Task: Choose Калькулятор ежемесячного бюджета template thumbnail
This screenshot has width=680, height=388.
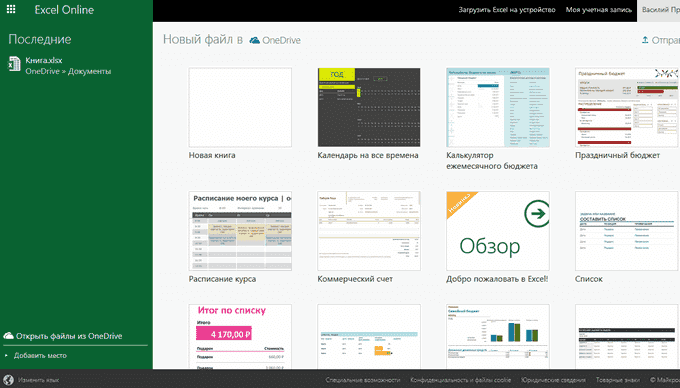Action: point(497,107)
